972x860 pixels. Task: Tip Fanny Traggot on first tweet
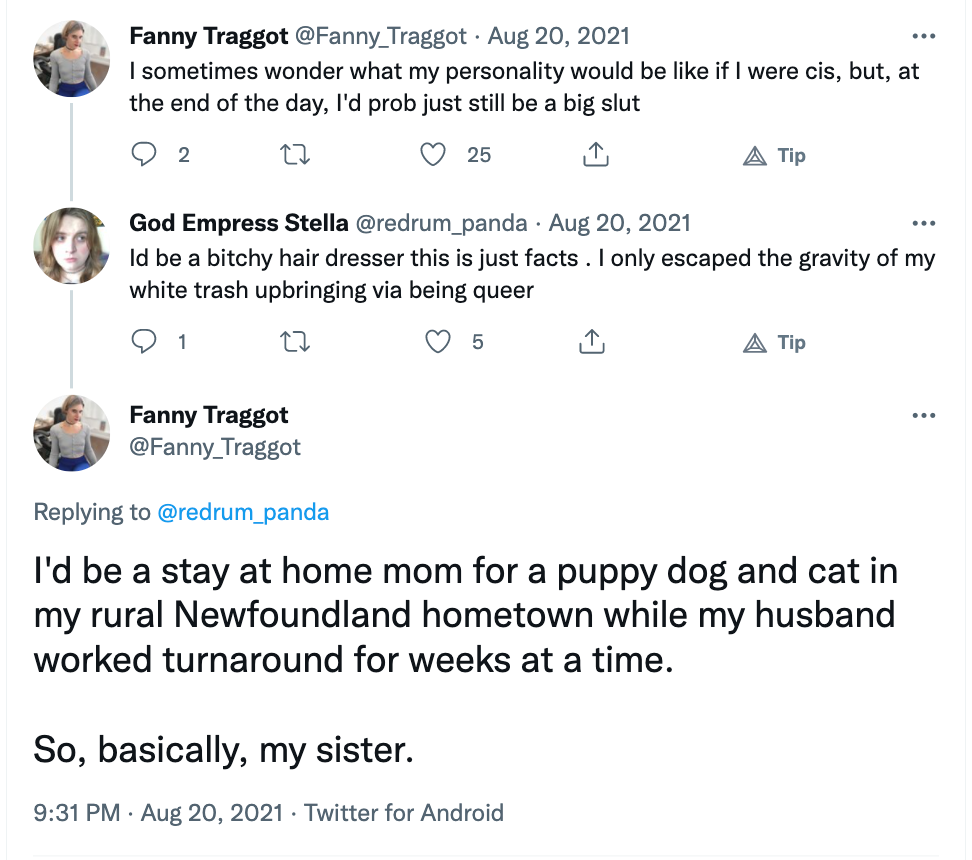tap(774, 155)
